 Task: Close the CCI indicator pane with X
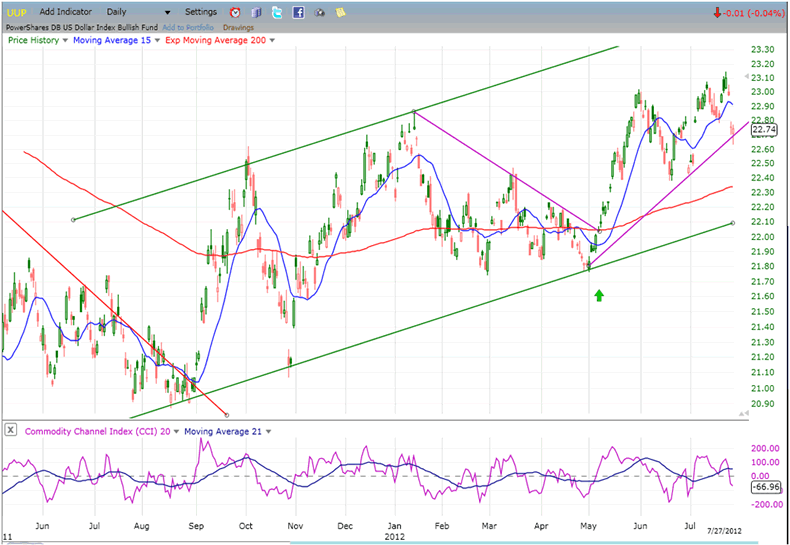point(10,431)
